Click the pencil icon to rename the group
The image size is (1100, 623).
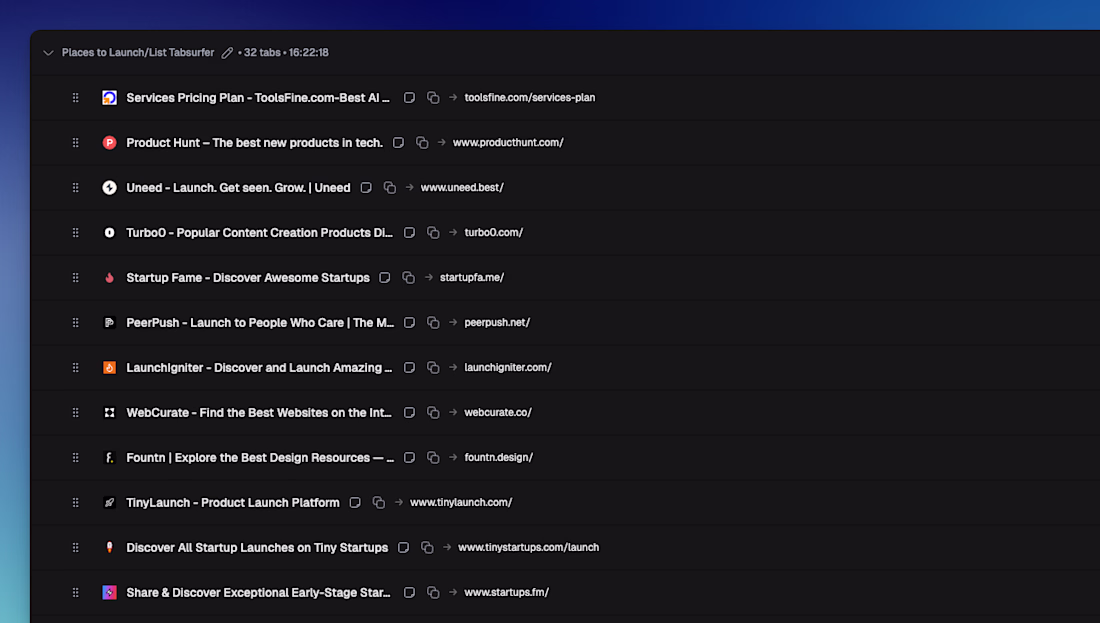pos(227,53)
